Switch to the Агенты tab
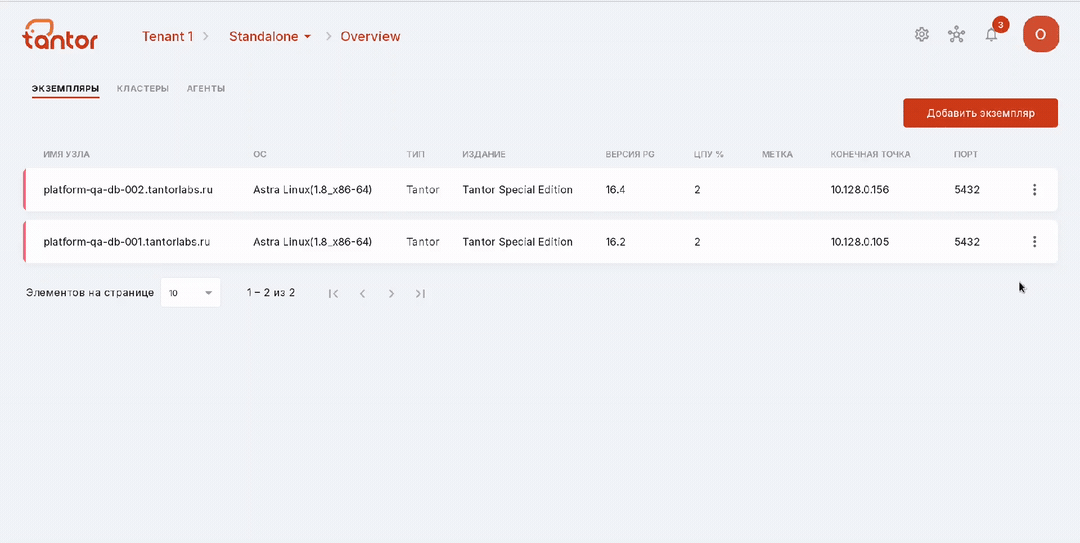 point(206,89)
